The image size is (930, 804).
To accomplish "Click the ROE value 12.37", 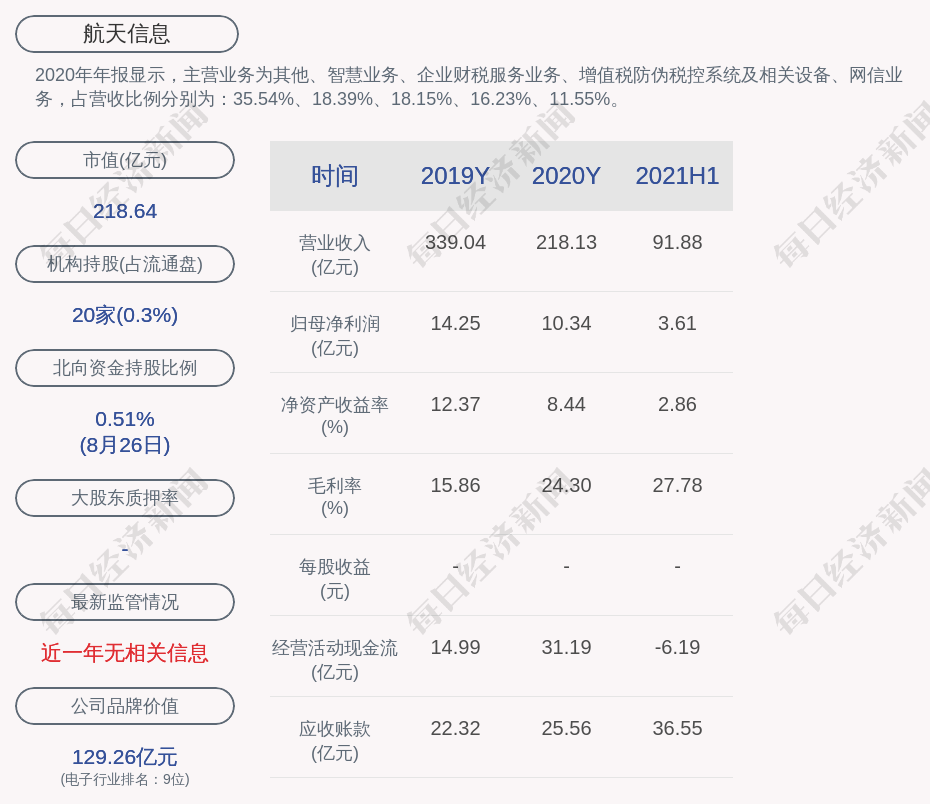I will coord(456,404).
